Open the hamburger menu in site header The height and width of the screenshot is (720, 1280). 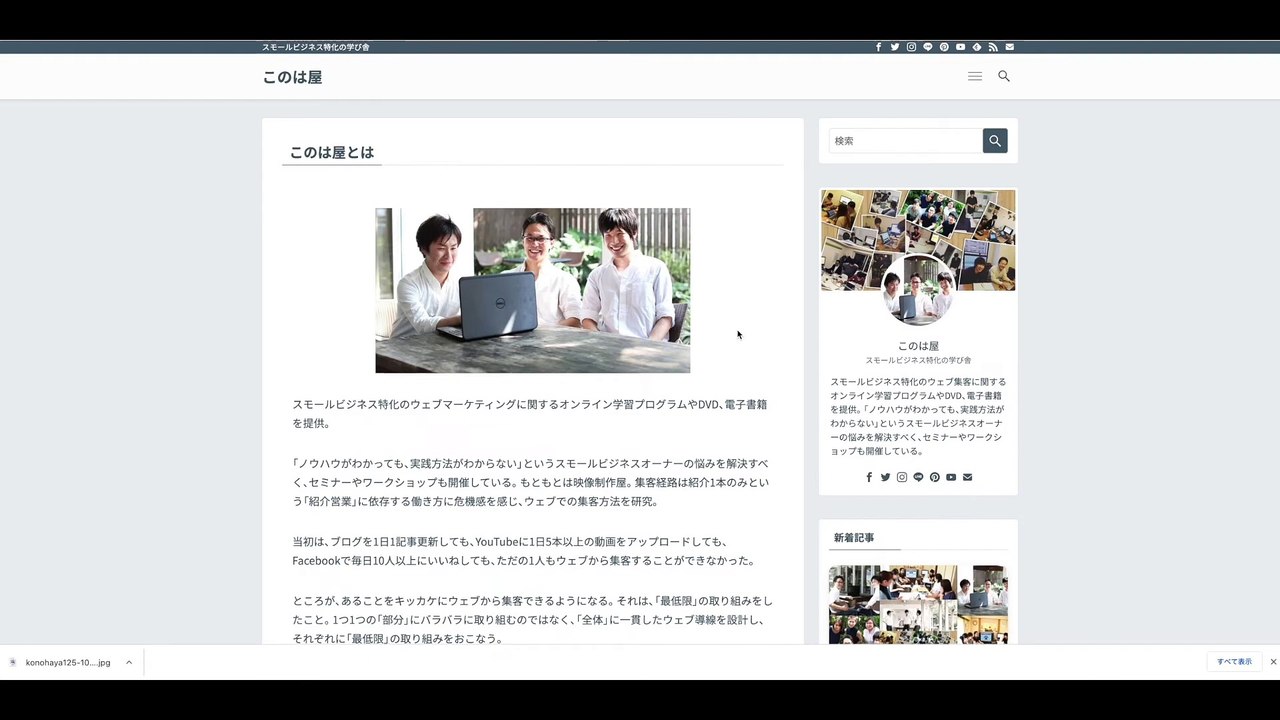tap(975, 76)
